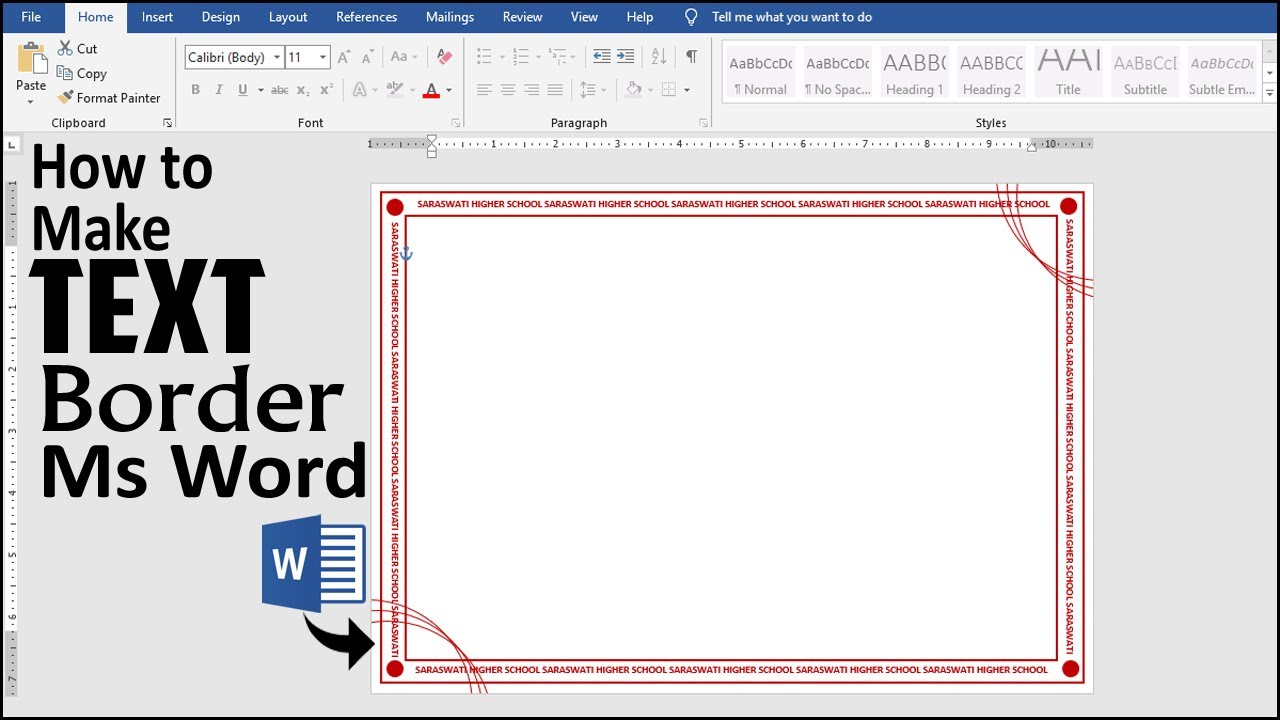Click Tell me what you want to do

click(792, 17)
